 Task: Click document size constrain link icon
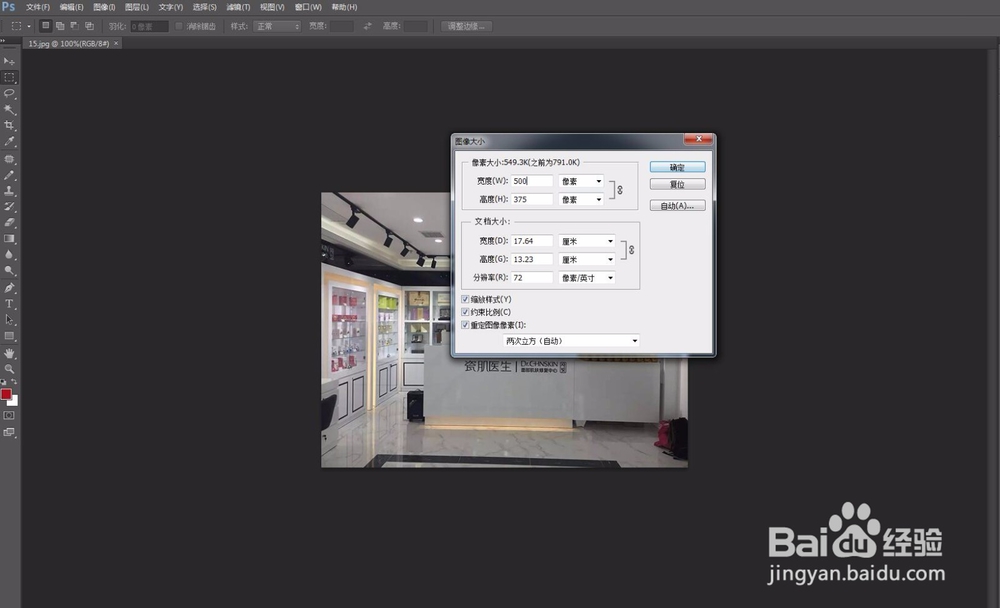click(631, 250)
